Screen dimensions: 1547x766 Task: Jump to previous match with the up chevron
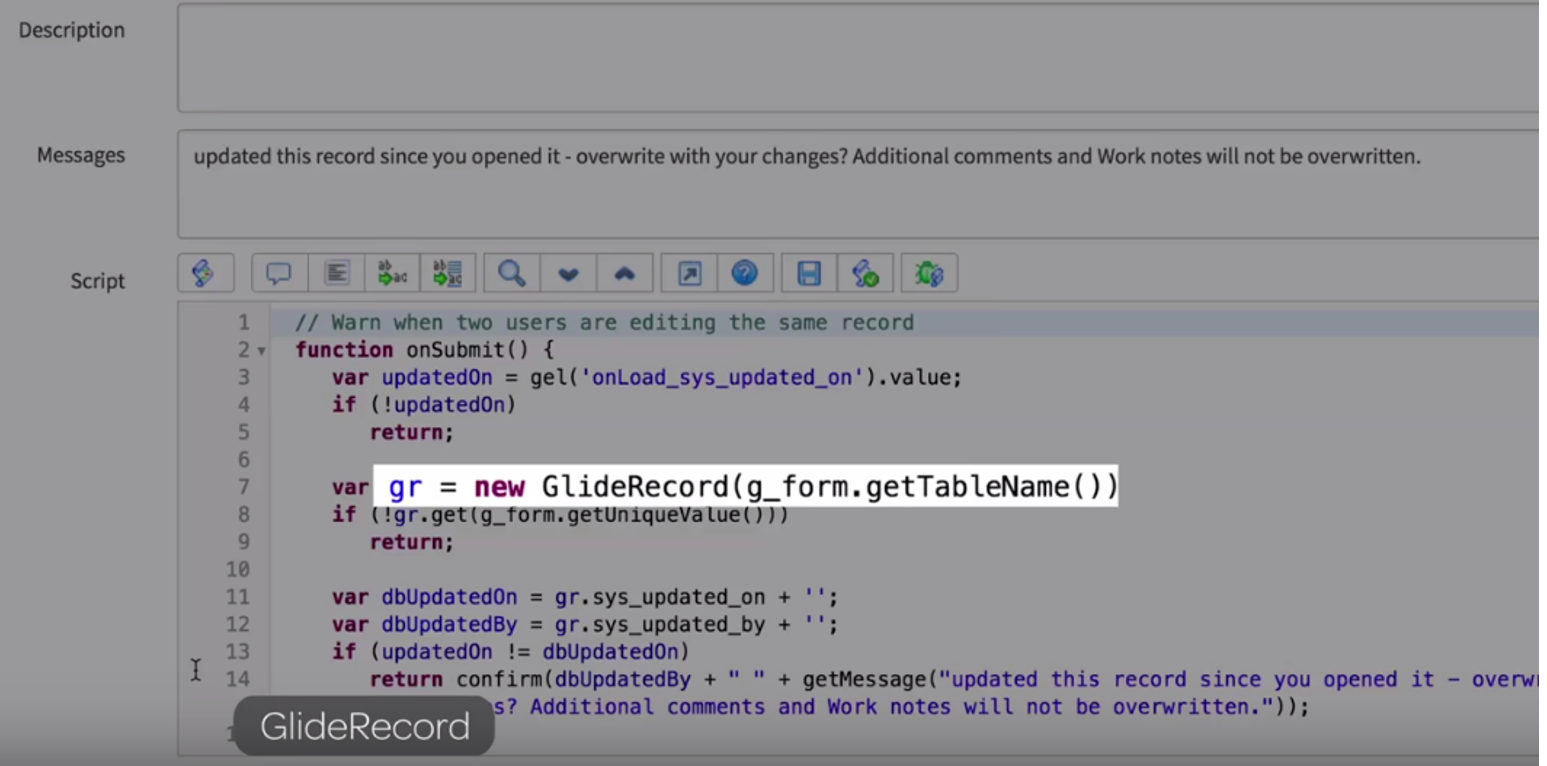click(625, 272)
